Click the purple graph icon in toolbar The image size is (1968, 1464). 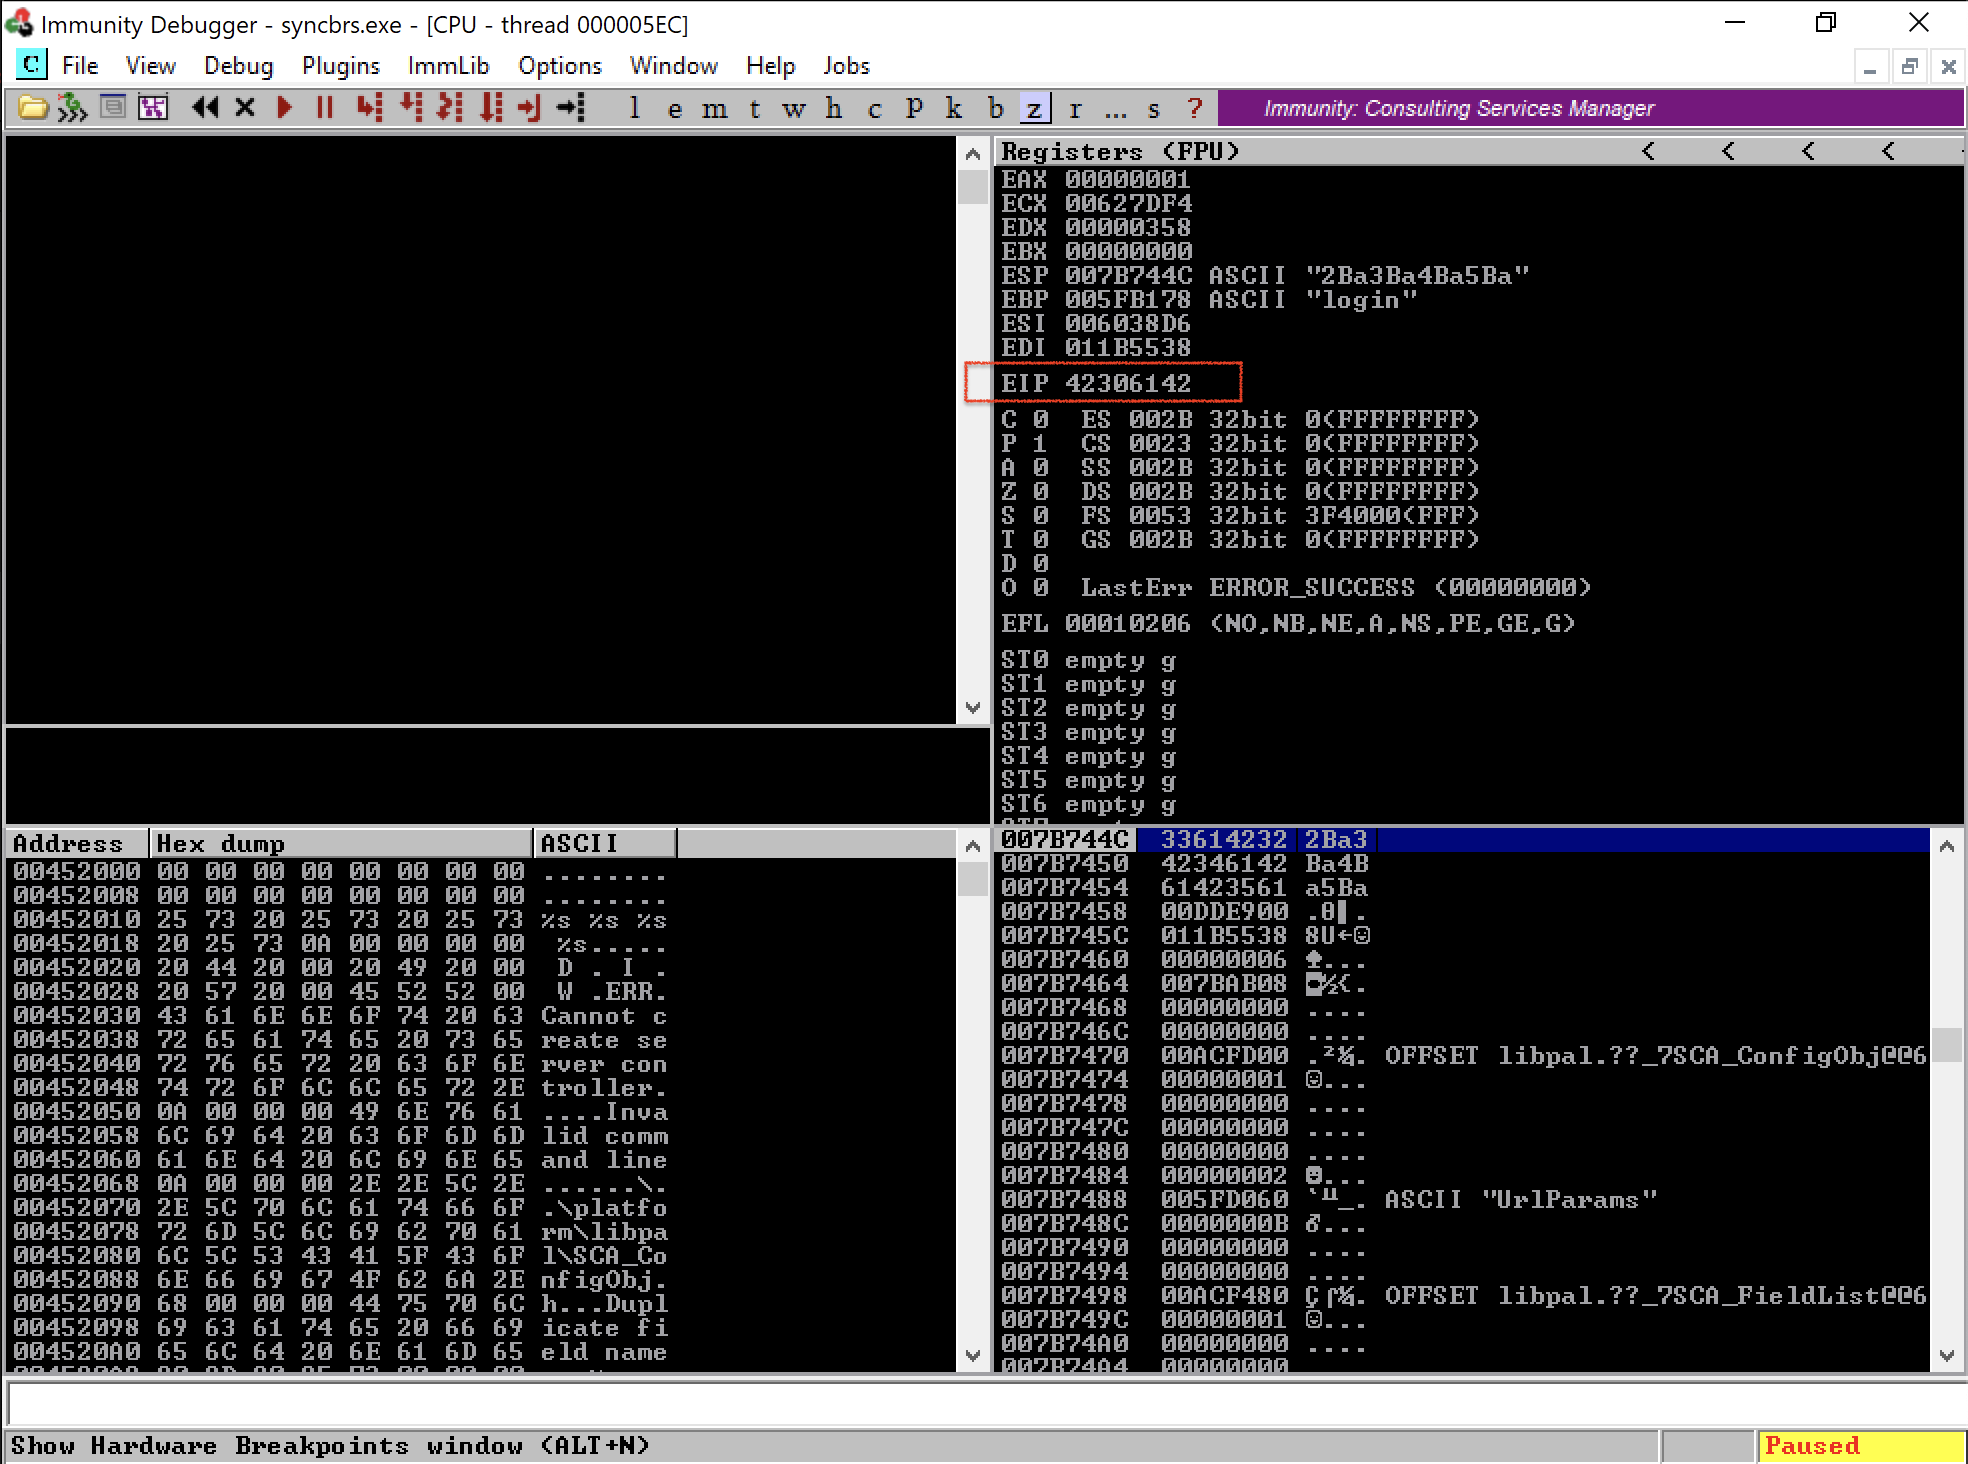pyautogui.click(x=153, y=107)
